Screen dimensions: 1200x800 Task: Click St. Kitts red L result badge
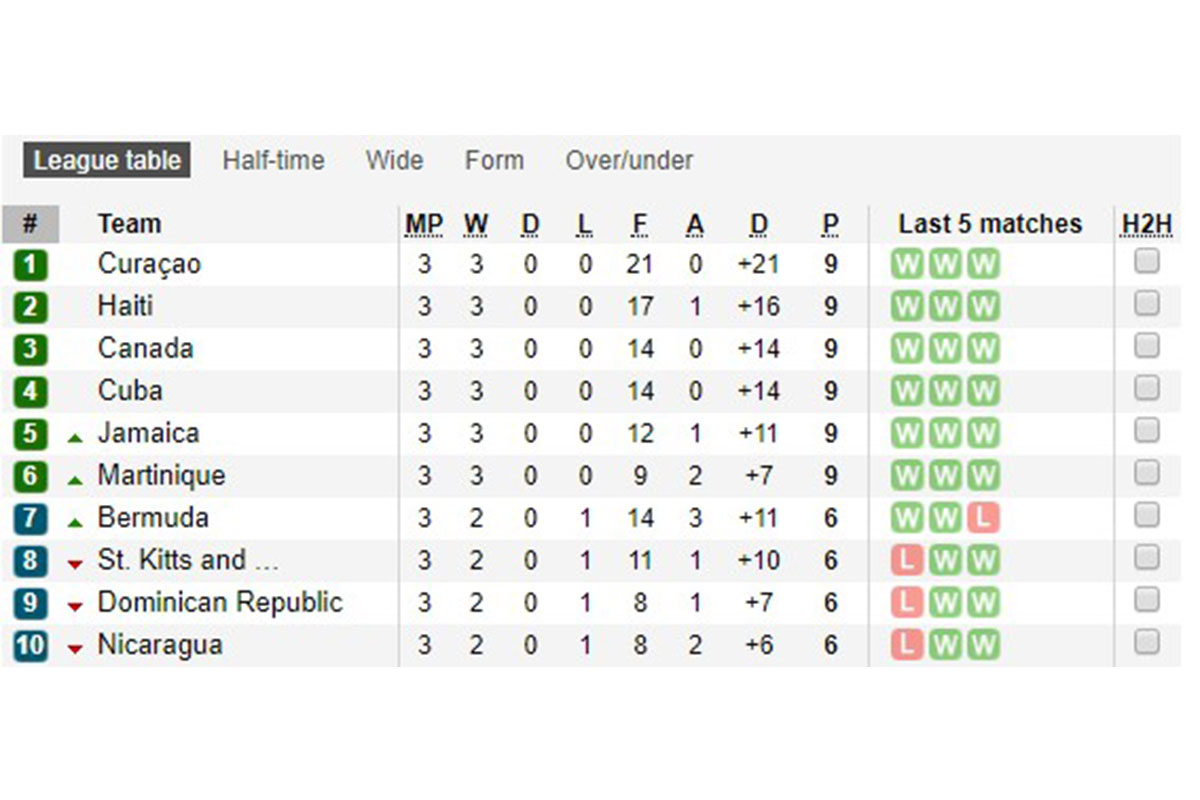click(907, 560)
